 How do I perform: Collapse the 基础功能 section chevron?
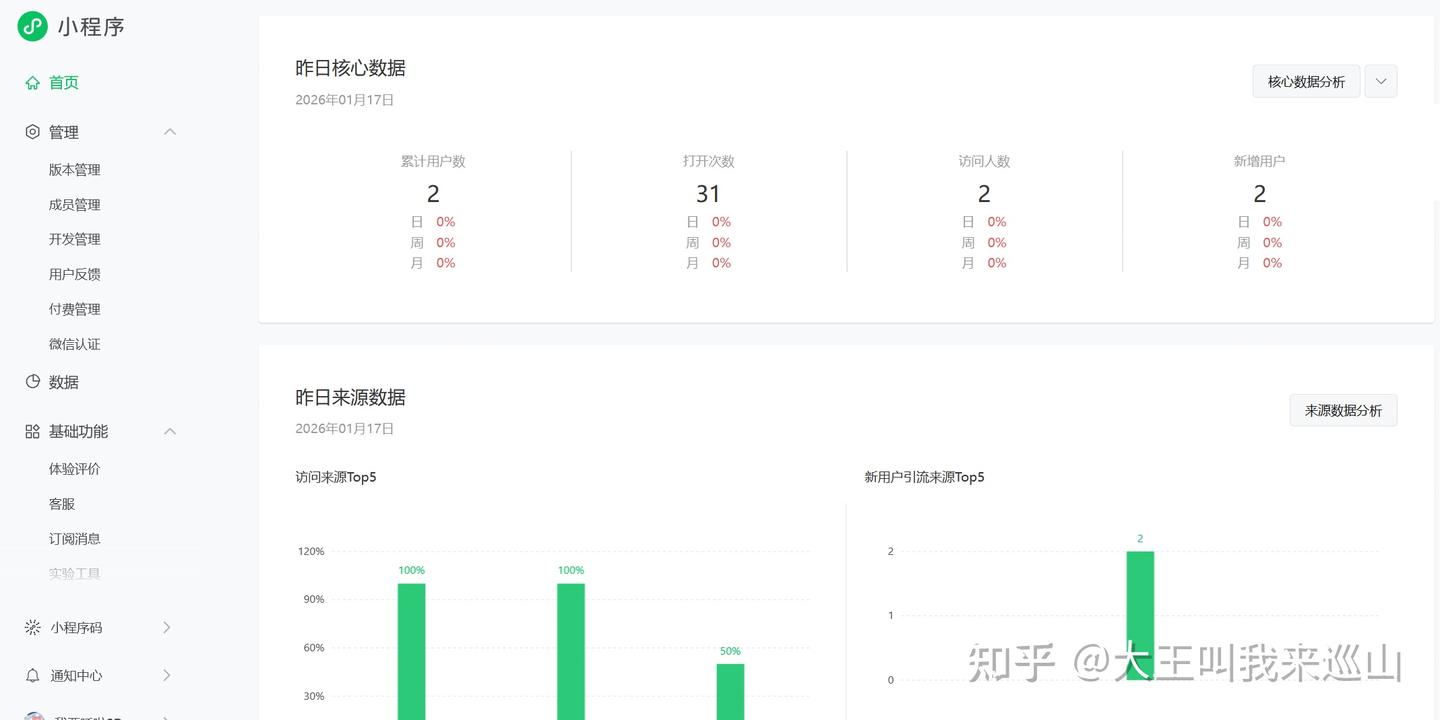pyautogui.click(x=170, y=431)
